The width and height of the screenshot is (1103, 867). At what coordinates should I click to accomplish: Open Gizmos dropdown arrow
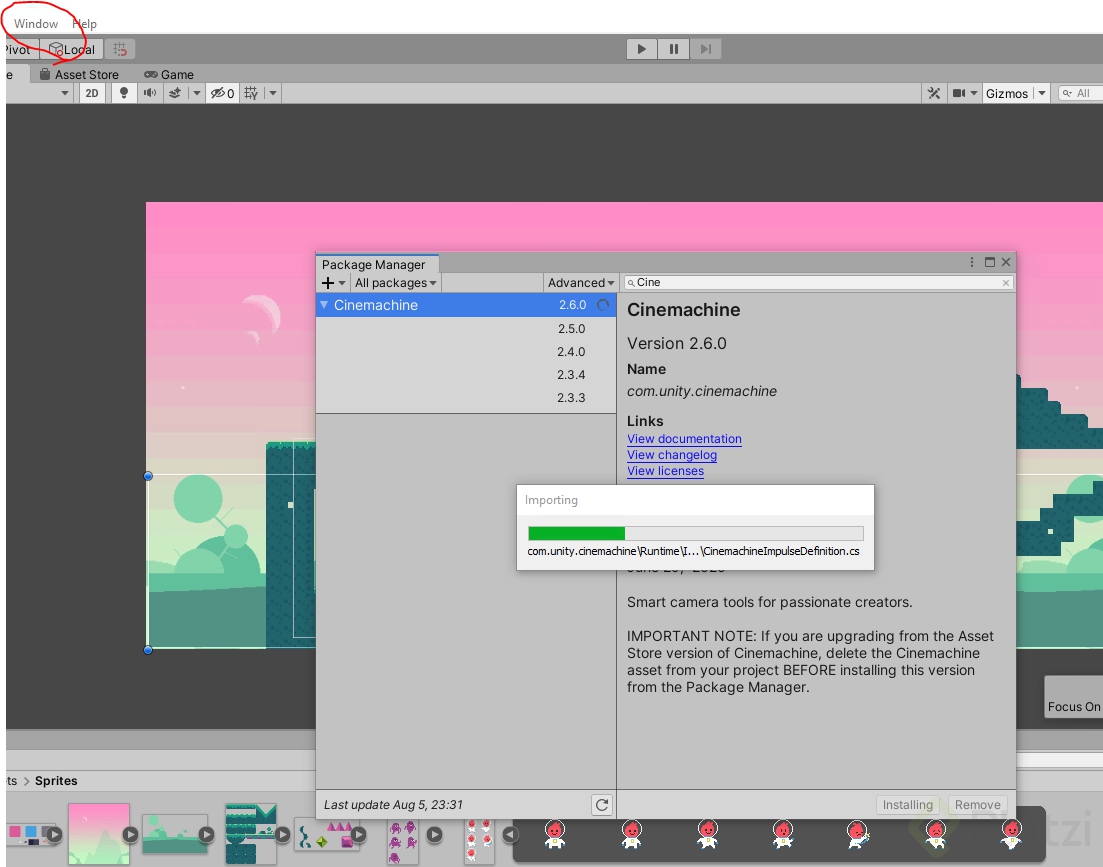(1042, 93)
